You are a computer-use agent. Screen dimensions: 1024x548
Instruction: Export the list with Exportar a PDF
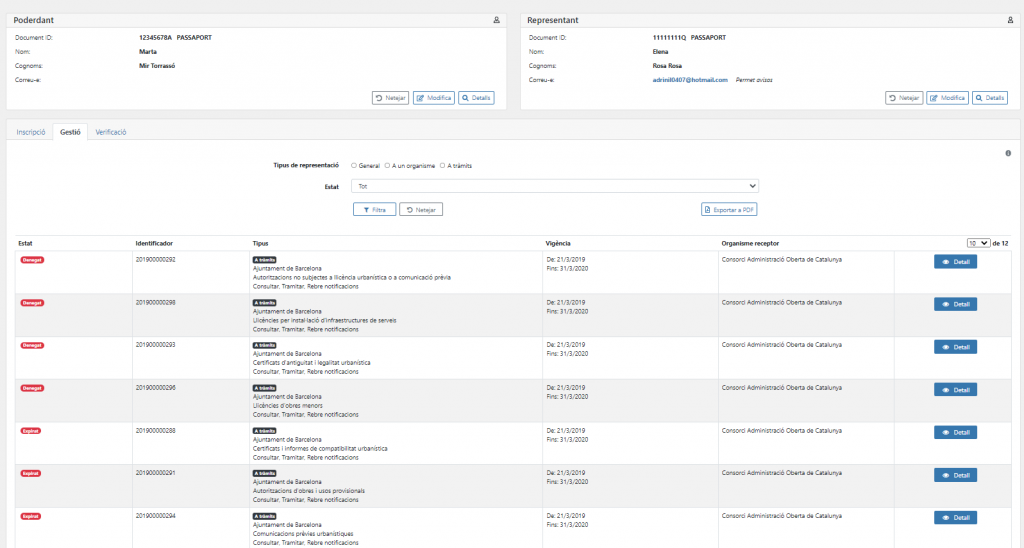[729, 209]
